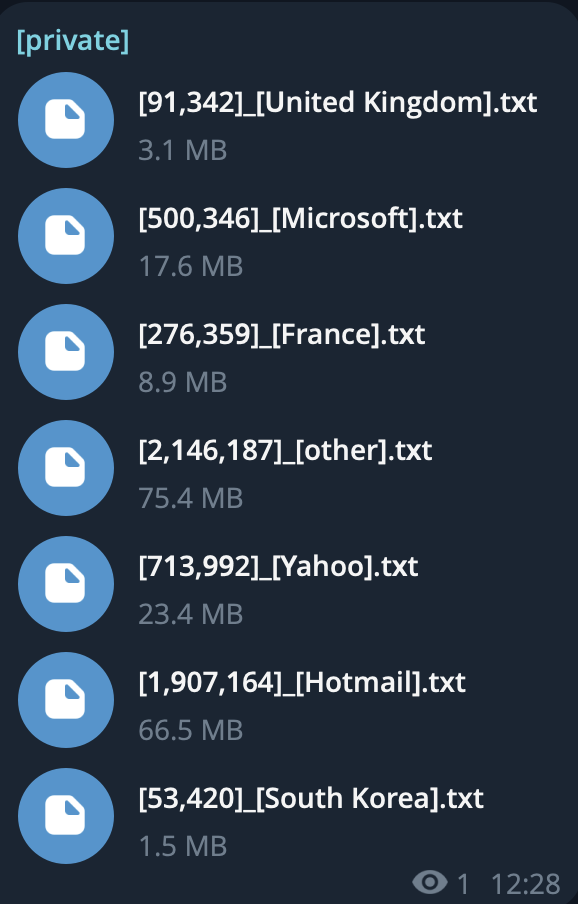Open the [private] sender name link

(73, 40)
